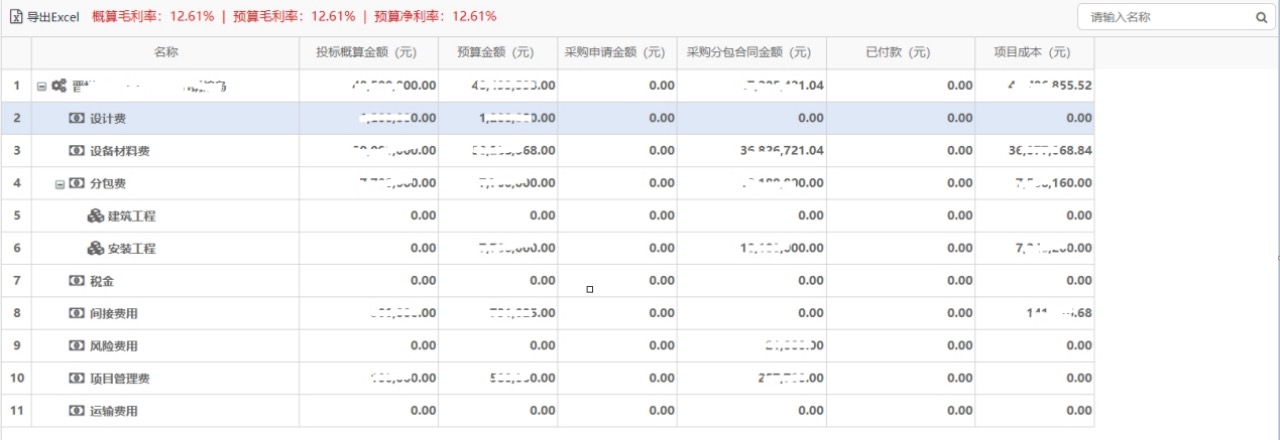This screenshot has height=440, width=1280.
Task: Click the 项目成本 column header
Action: (x=1033, y=52)
